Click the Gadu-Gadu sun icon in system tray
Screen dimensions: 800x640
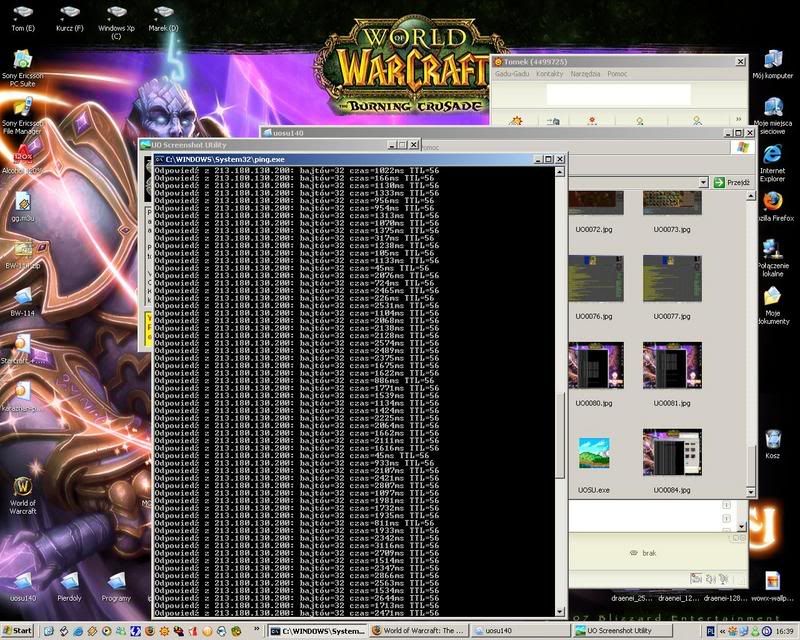pos(733,631)
